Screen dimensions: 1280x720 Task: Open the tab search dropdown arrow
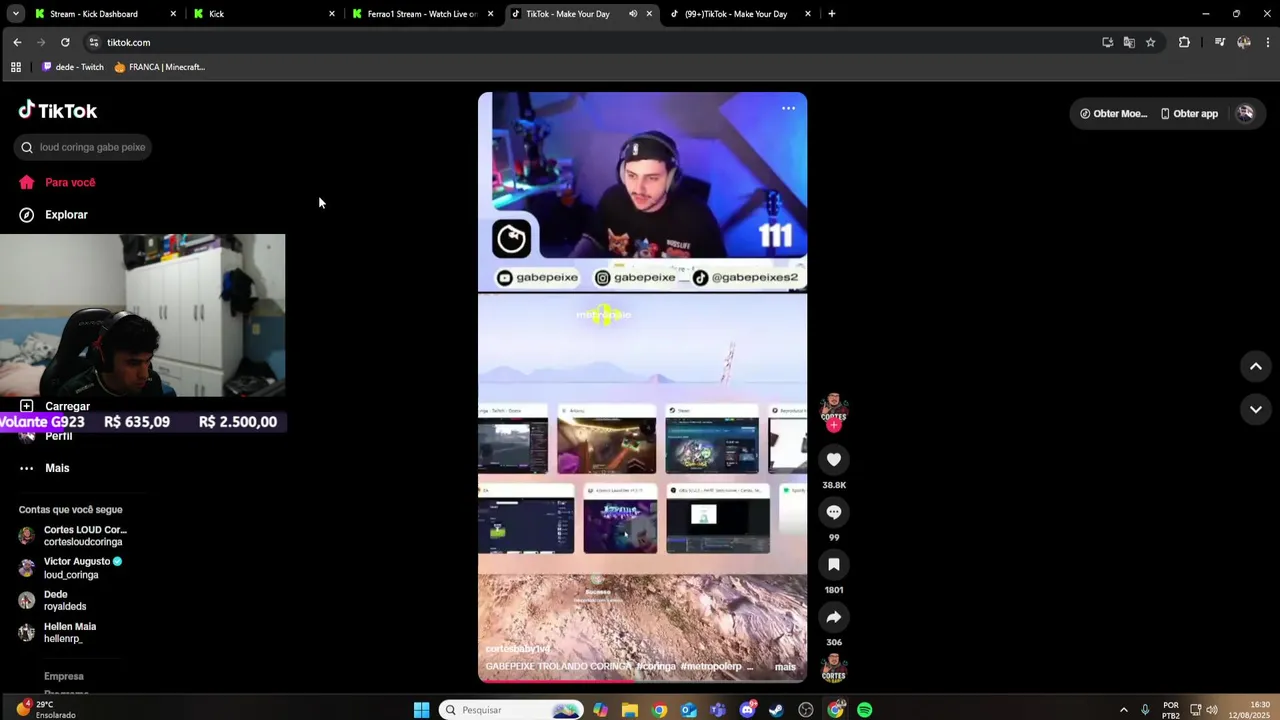(15, 14)
